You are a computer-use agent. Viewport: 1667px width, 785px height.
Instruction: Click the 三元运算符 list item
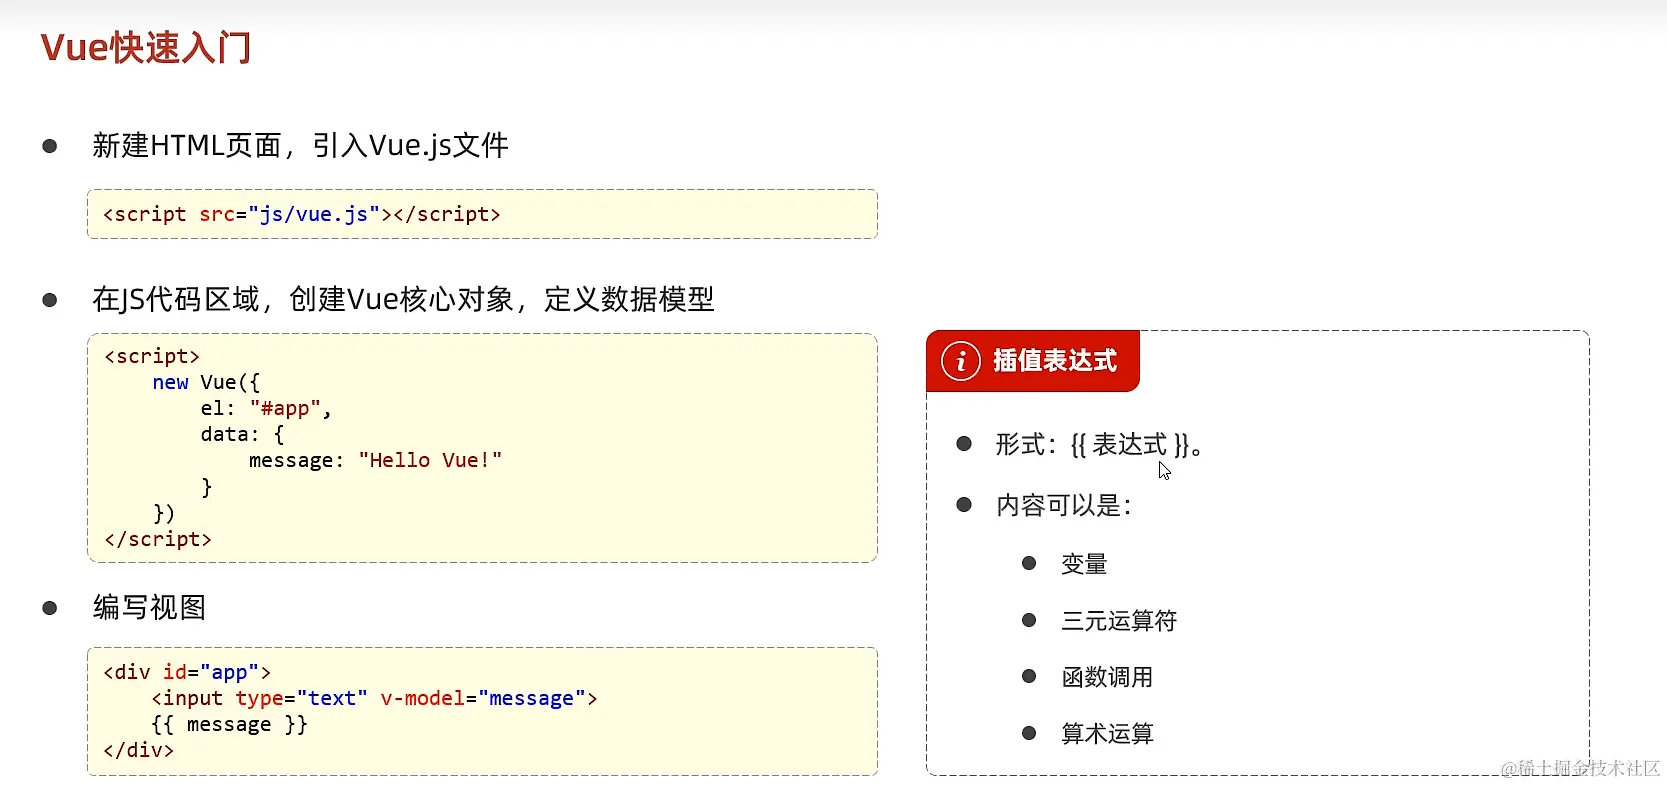[x=1119, y=621]
